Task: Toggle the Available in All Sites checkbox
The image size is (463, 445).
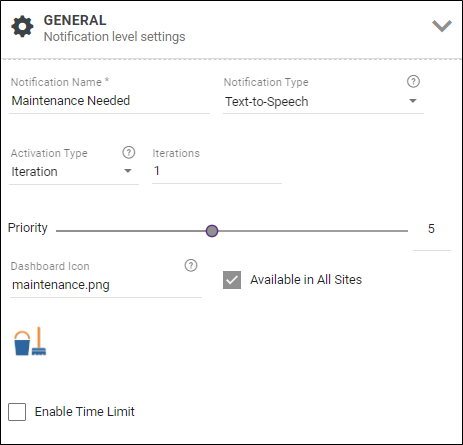Action: click(232, 280)
